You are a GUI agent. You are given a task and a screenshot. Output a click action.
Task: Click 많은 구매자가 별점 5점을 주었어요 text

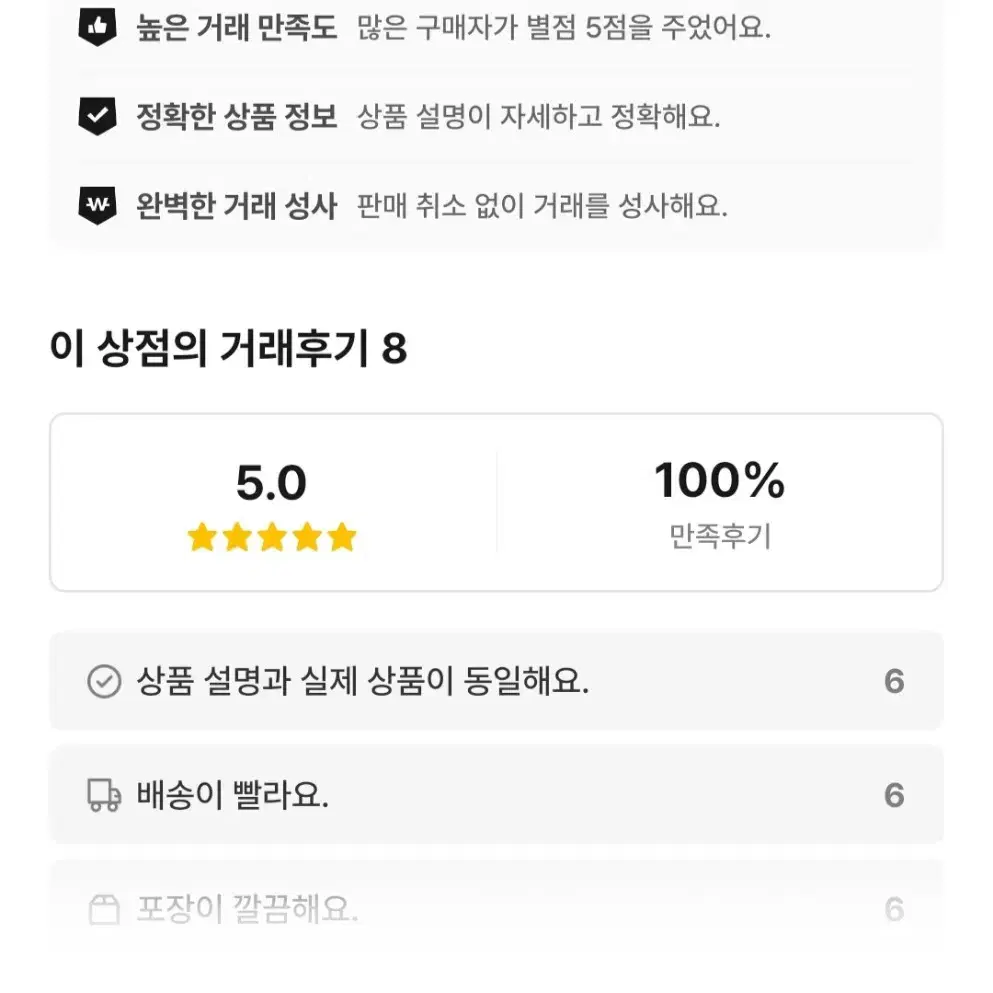564,27
